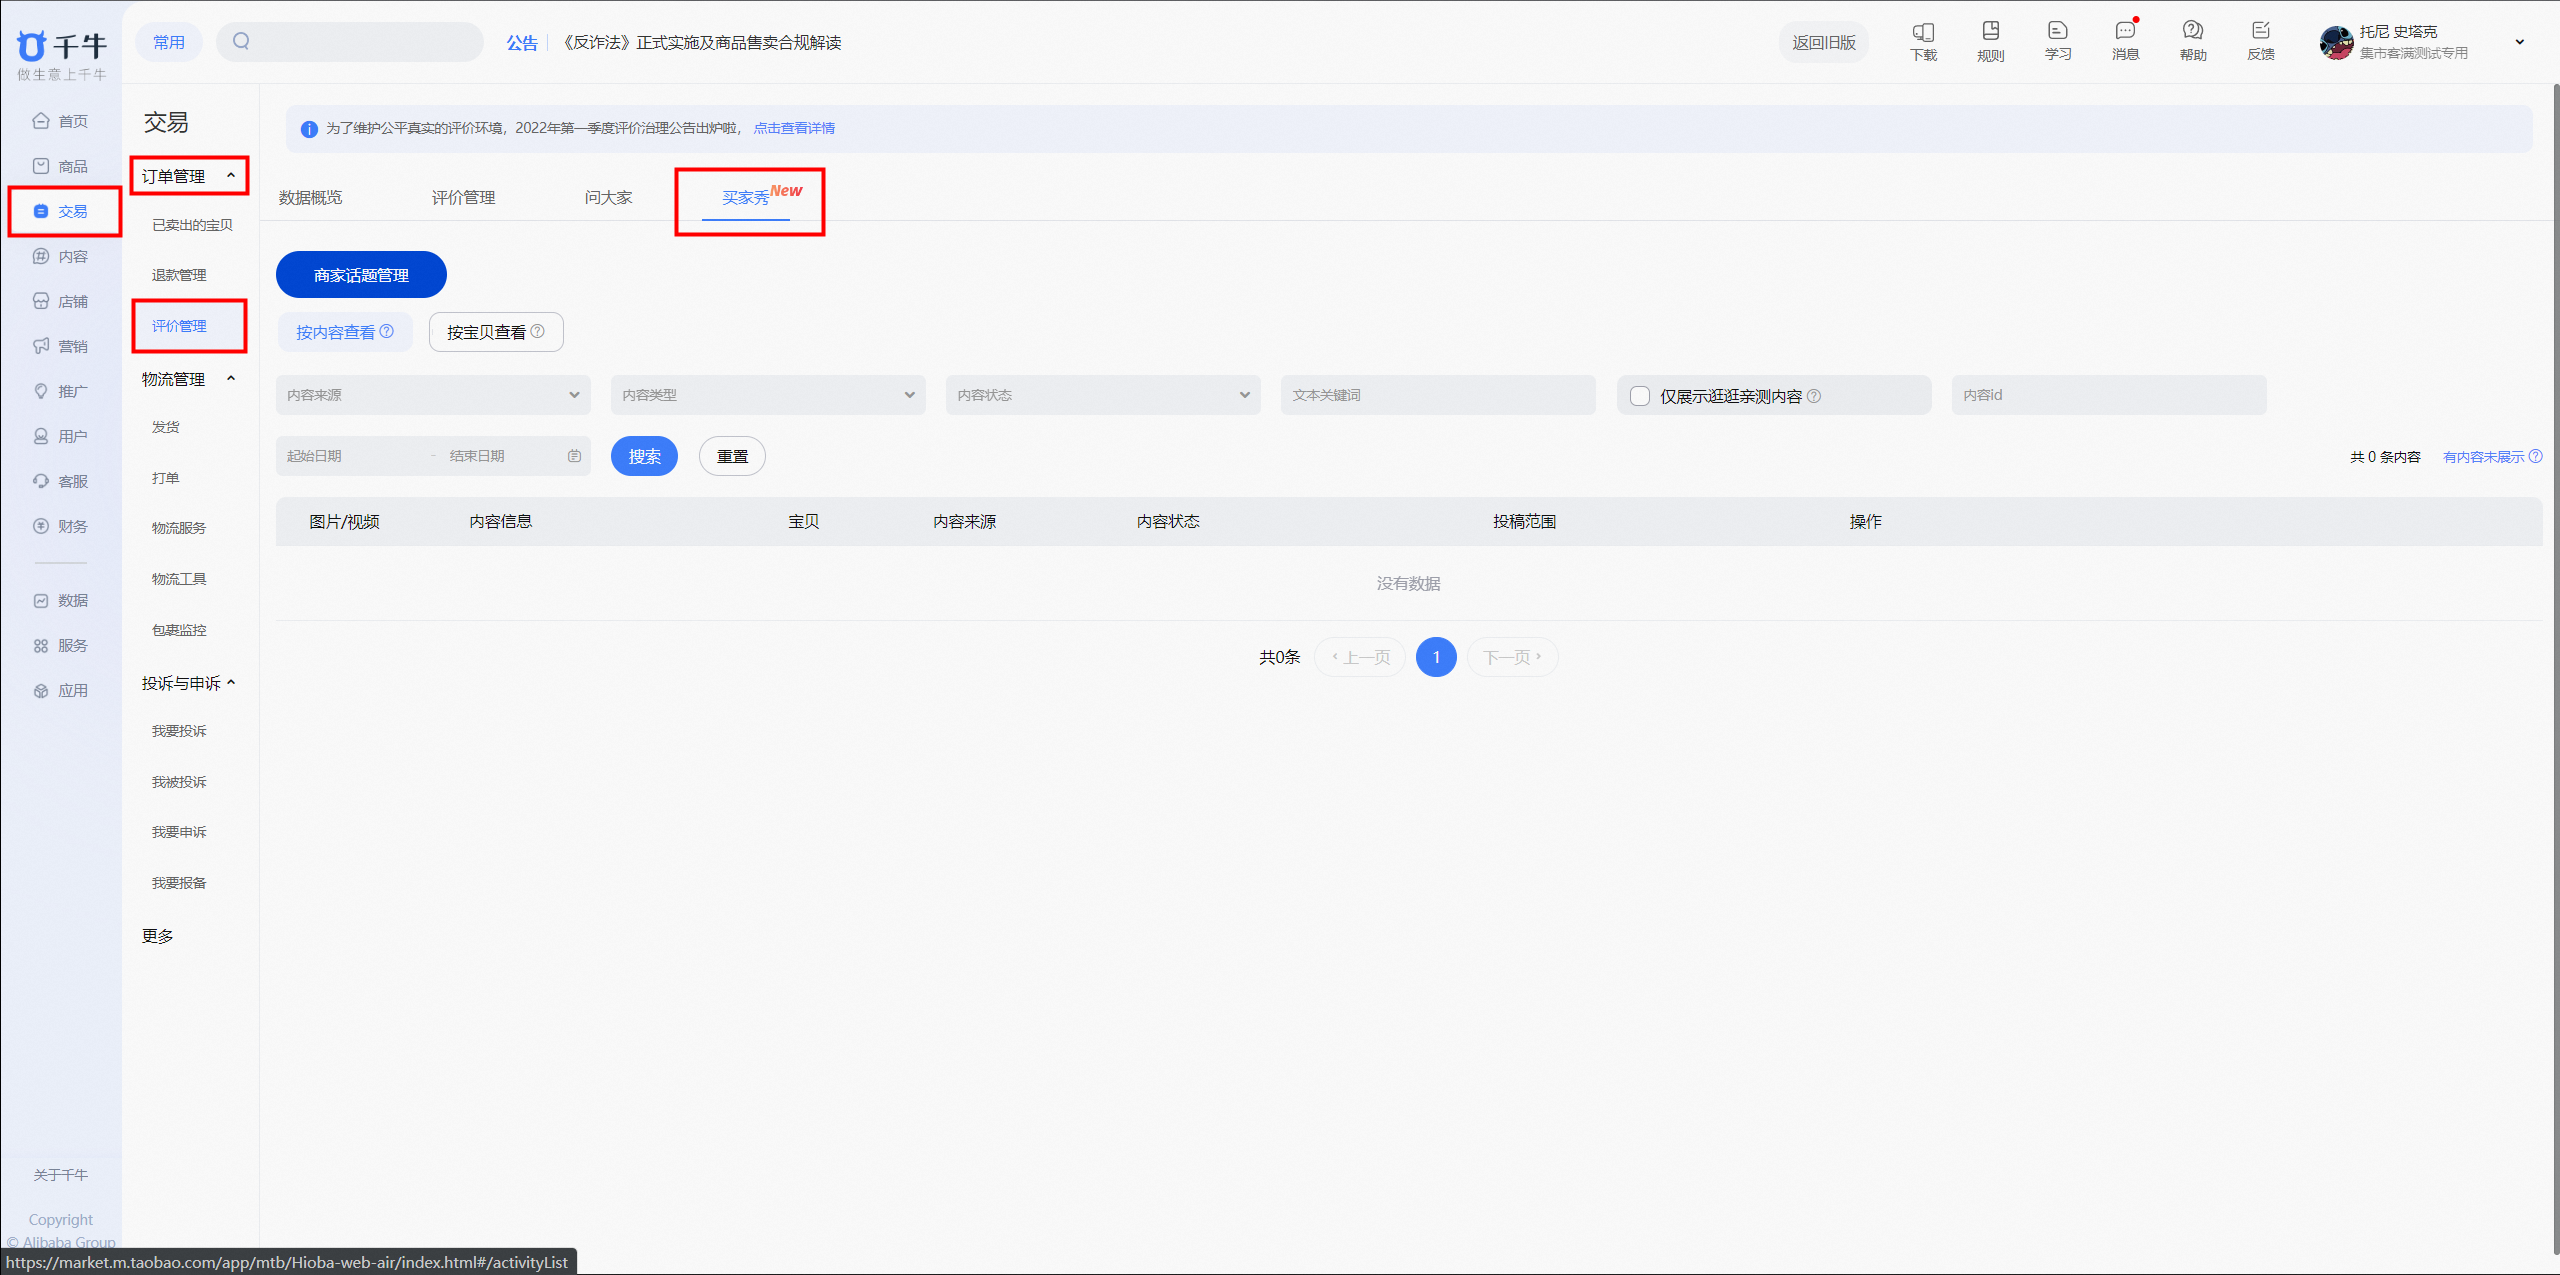The height and width of the screenshot is (1275, 2560).
Task: Open 商品 in the sidebar
Action: (61, 166)
